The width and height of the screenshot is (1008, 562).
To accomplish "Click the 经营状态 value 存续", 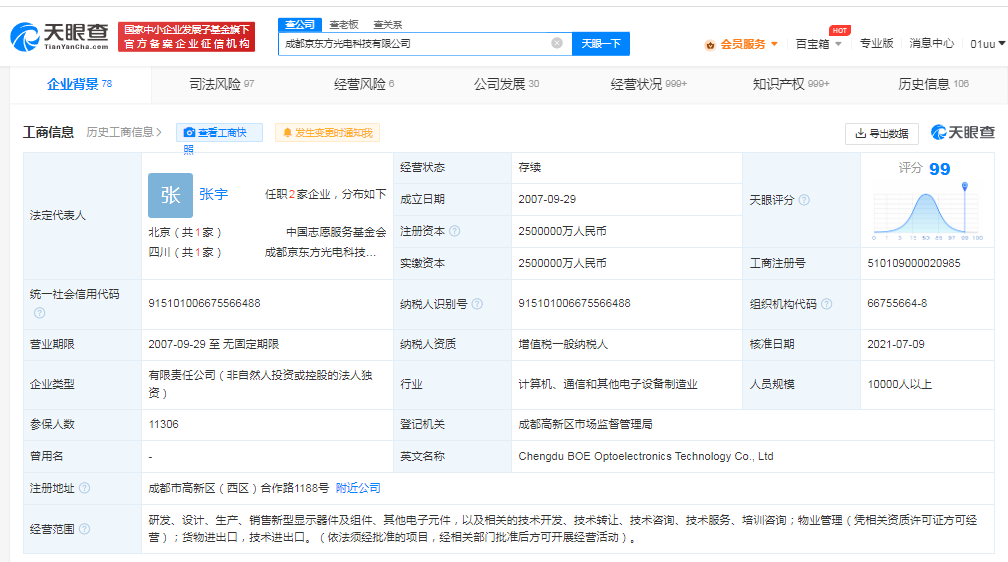I will click(530, 167).
